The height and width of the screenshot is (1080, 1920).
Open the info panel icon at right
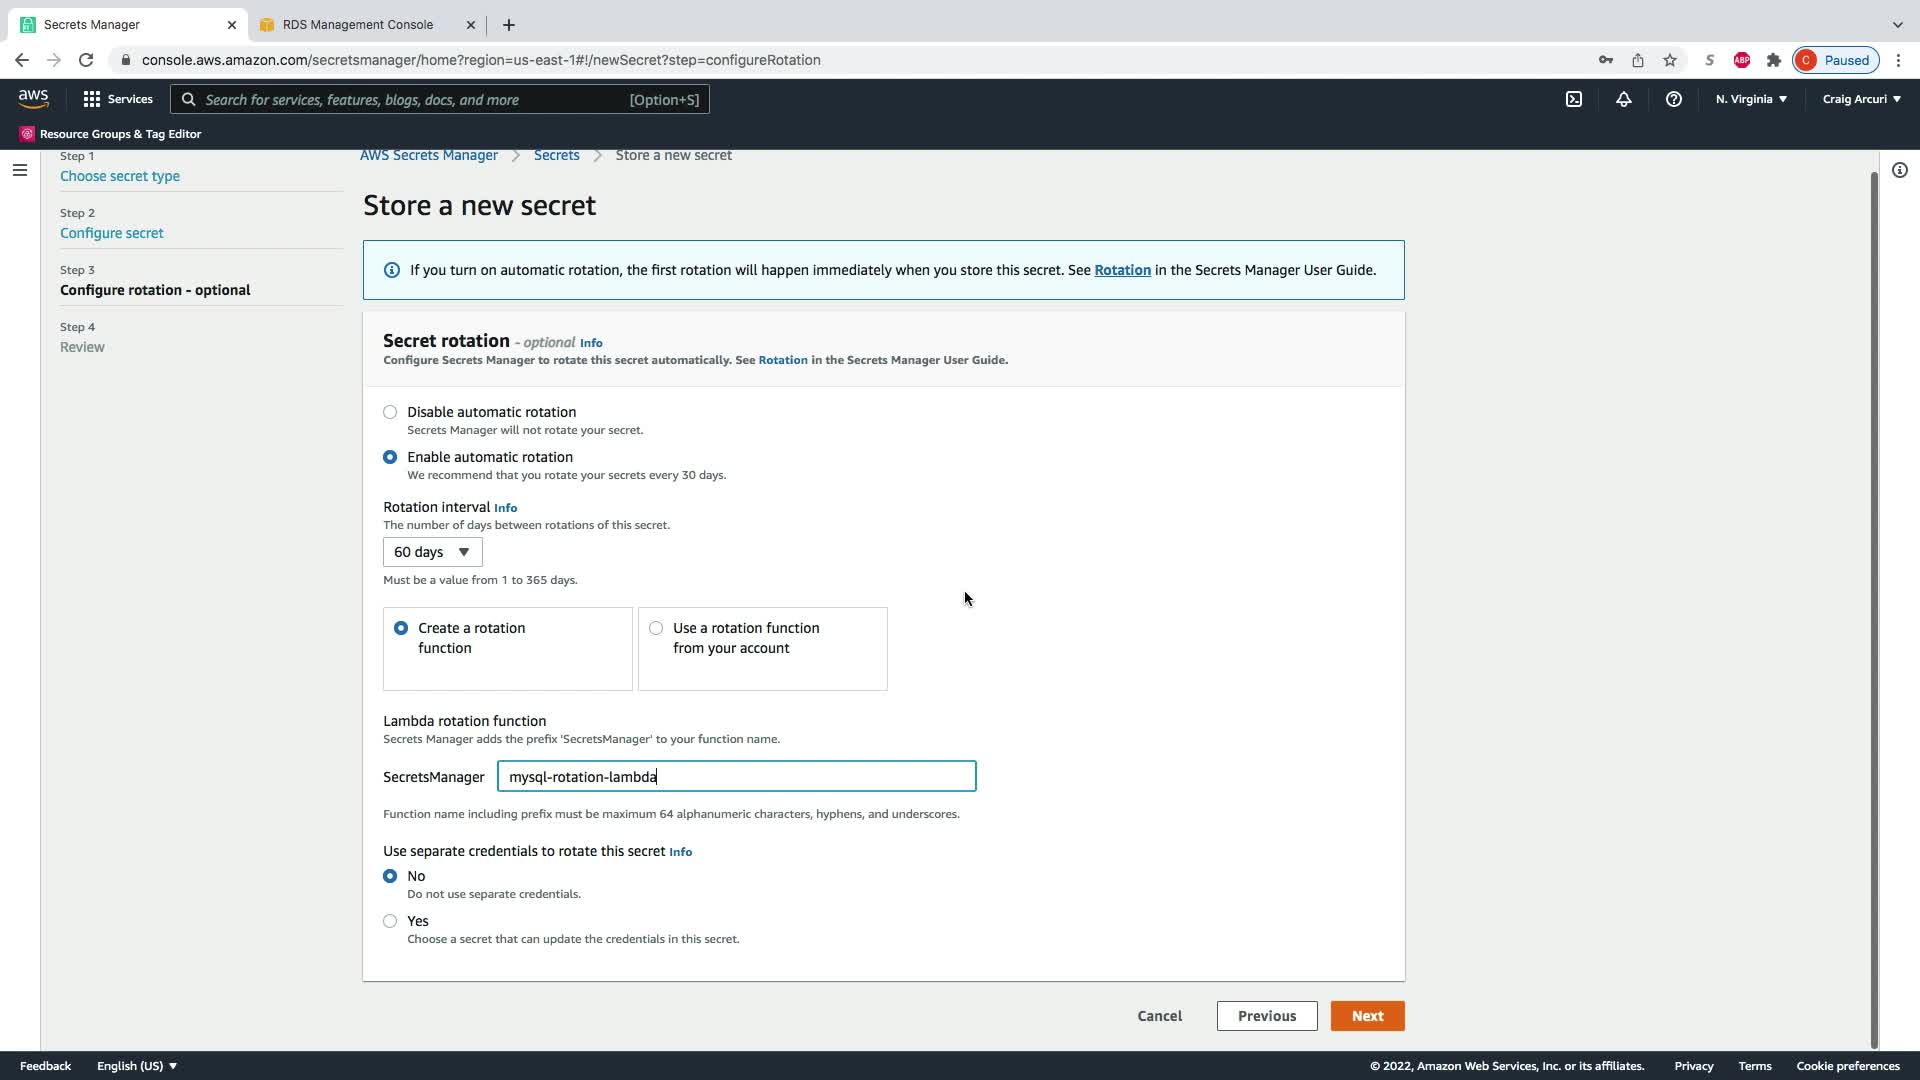[x=1899, y=170]
